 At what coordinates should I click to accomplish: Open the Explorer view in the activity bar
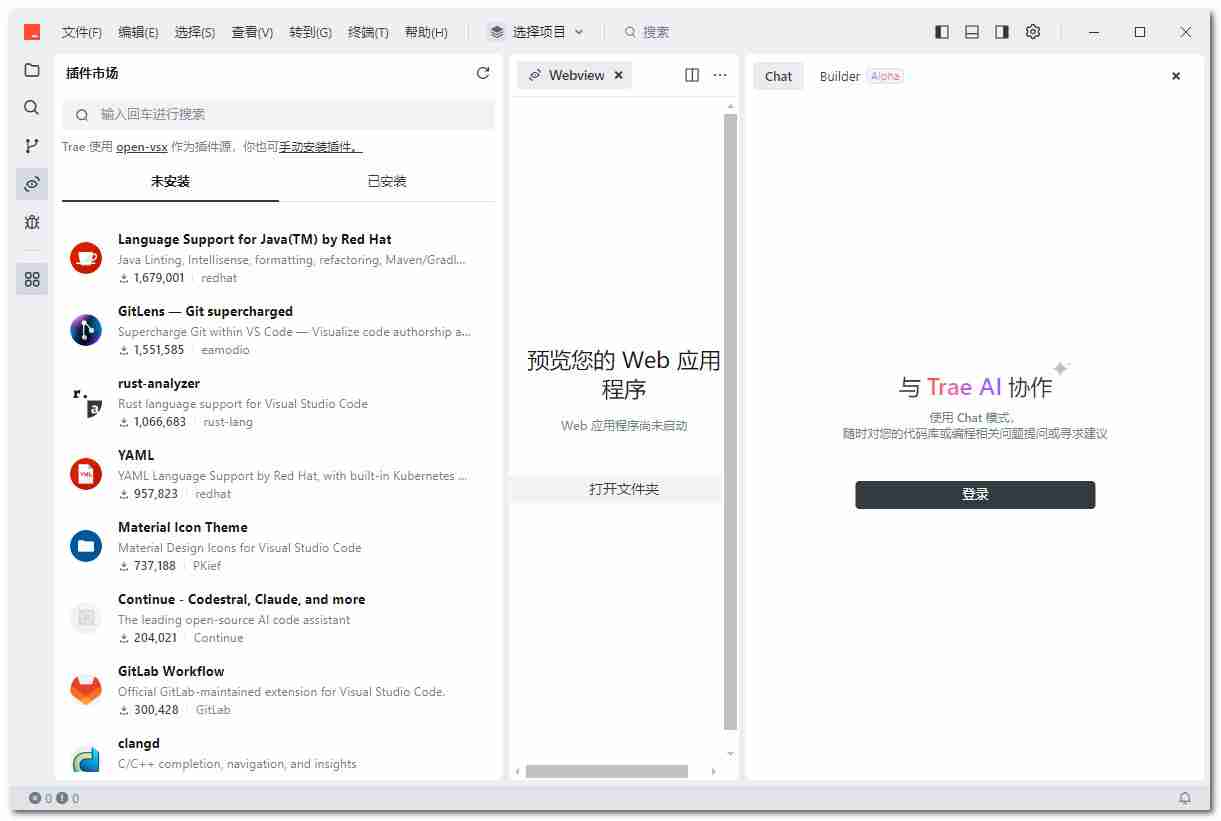pos(31,70)
